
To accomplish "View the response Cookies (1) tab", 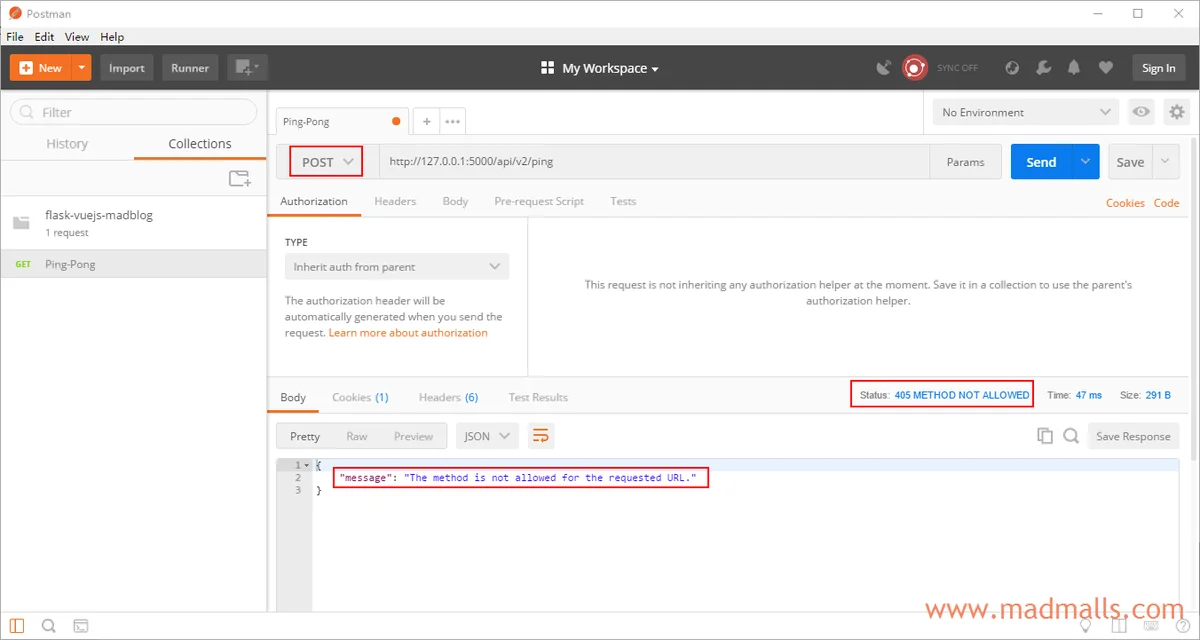I will 360,397.
